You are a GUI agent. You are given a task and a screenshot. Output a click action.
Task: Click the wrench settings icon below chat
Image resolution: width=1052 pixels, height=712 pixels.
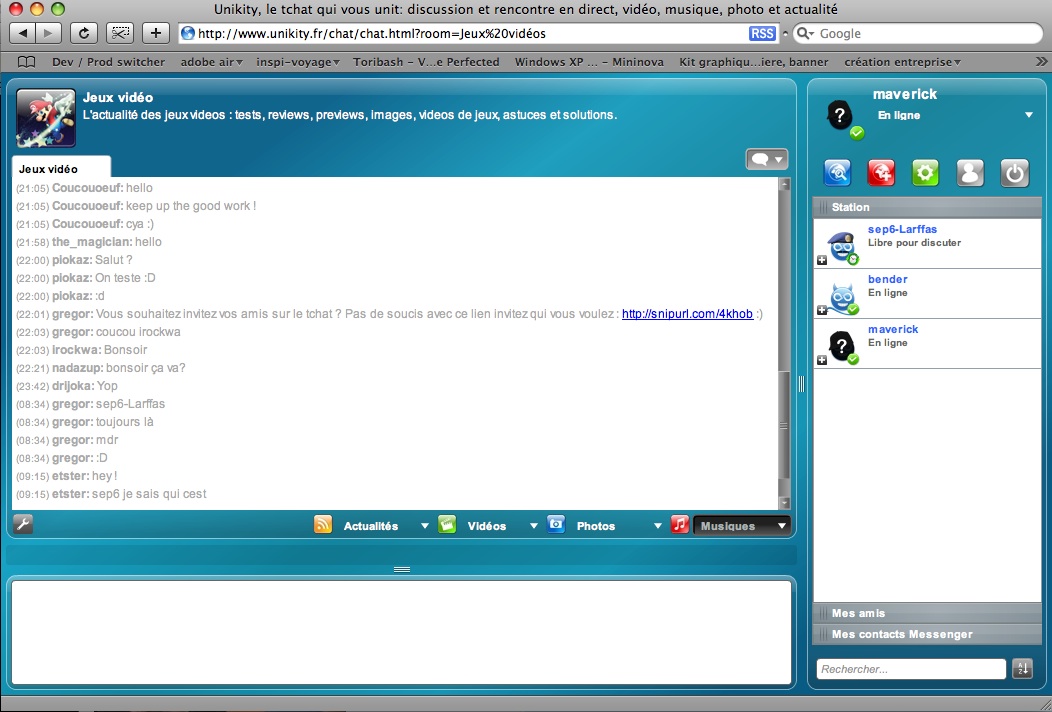click(x=23, y=524)
